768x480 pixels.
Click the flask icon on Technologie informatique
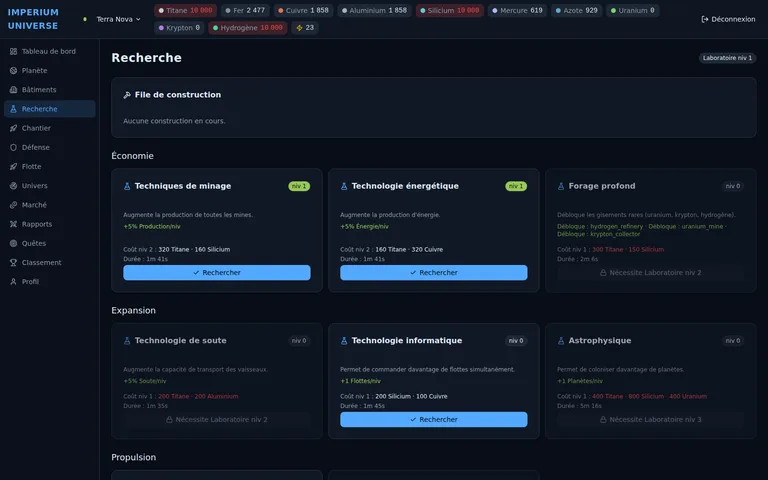click(344, 341)
